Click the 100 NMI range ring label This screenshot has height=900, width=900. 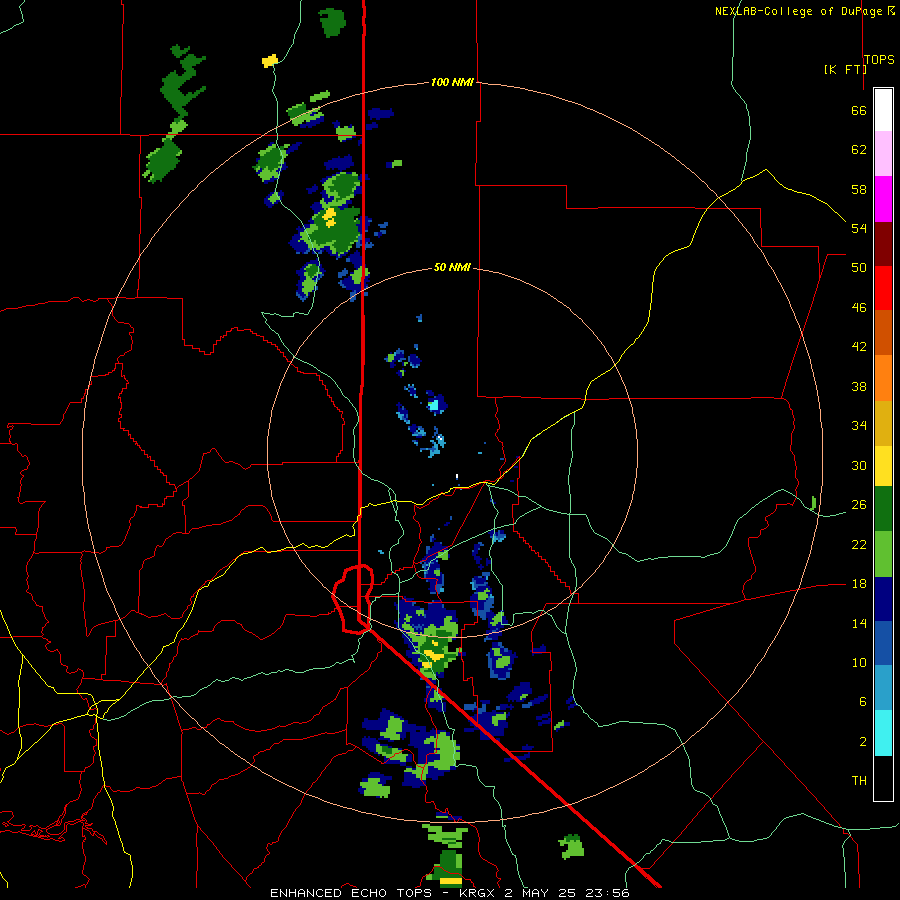pyautogui.click(x=452, y=82)
